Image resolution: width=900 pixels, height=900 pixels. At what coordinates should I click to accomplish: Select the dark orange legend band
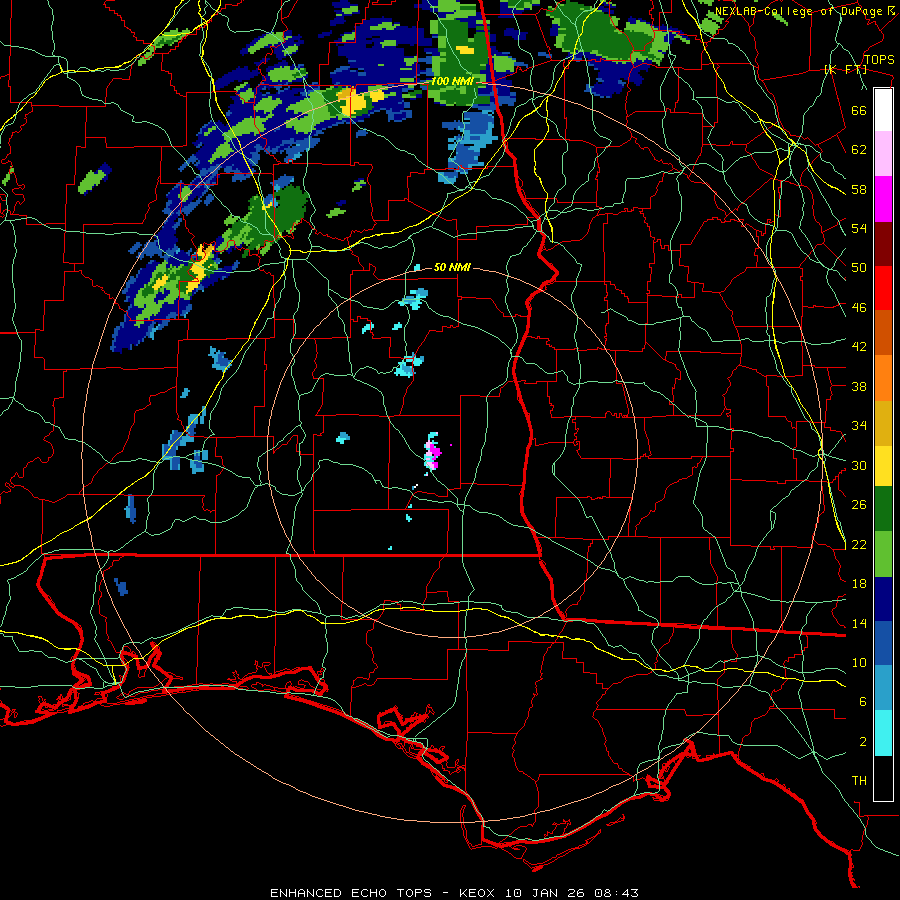point(883,333)
